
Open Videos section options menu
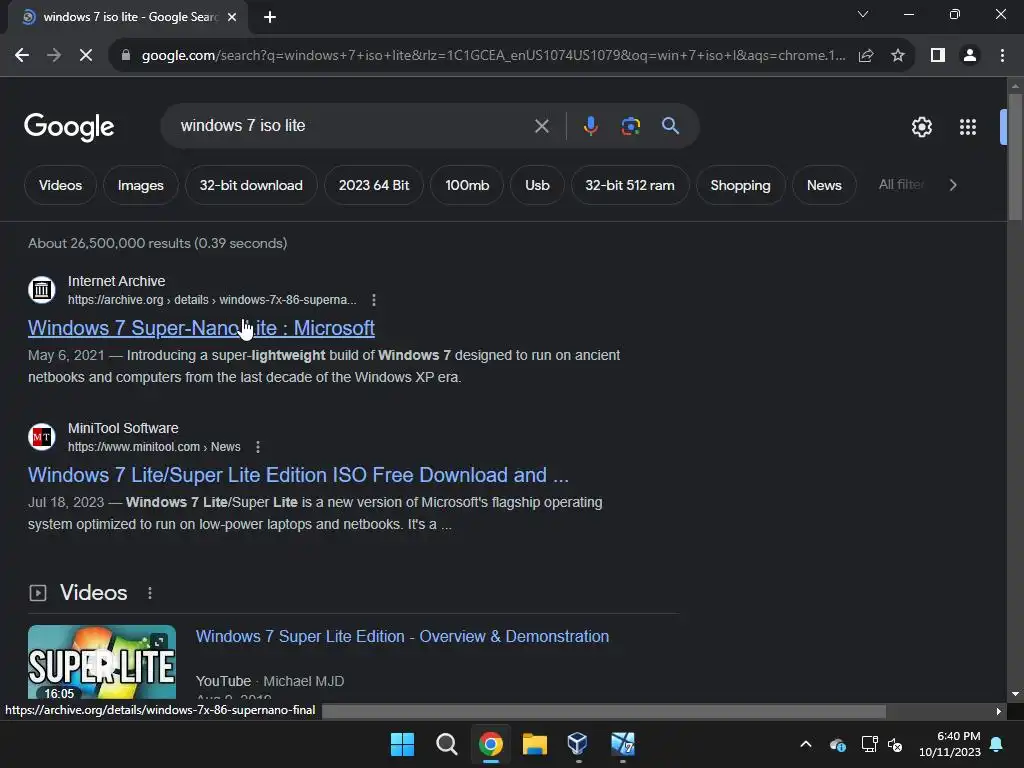click(x=150, y=593)
